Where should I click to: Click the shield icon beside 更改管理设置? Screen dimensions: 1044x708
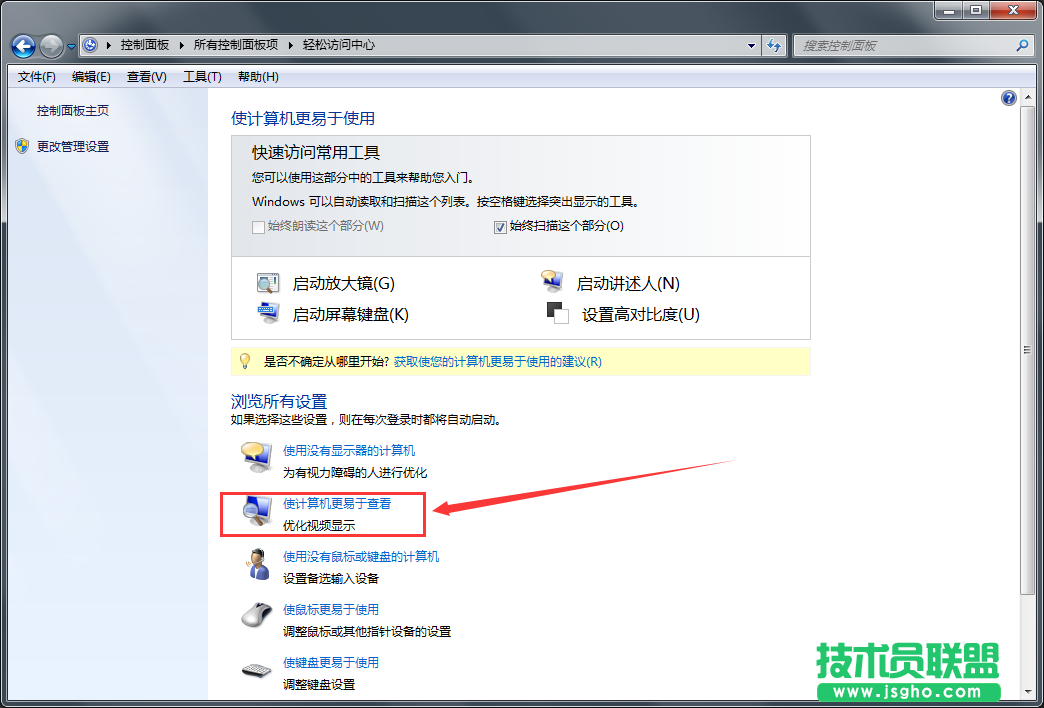pyautogui.click(x=22, y=145)
